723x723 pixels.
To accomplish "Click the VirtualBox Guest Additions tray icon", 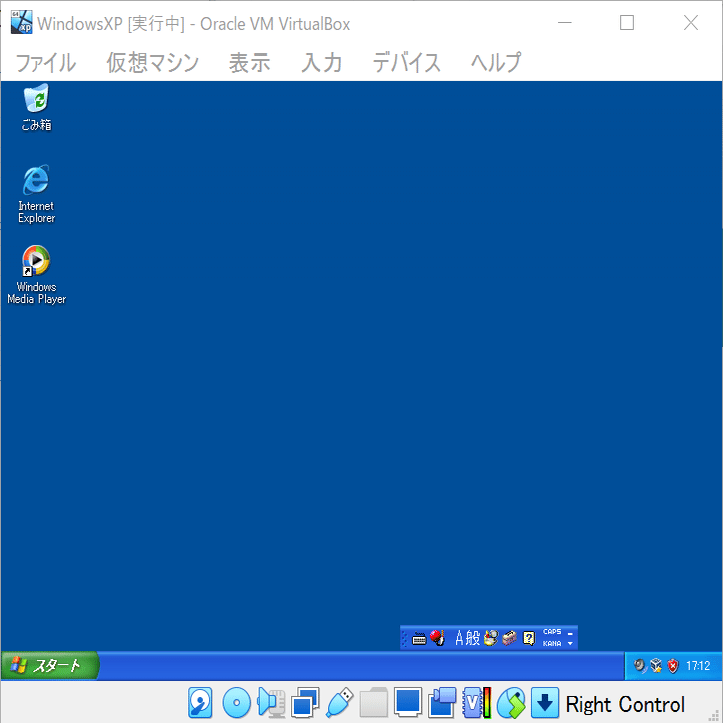I will tap(656, 666).
